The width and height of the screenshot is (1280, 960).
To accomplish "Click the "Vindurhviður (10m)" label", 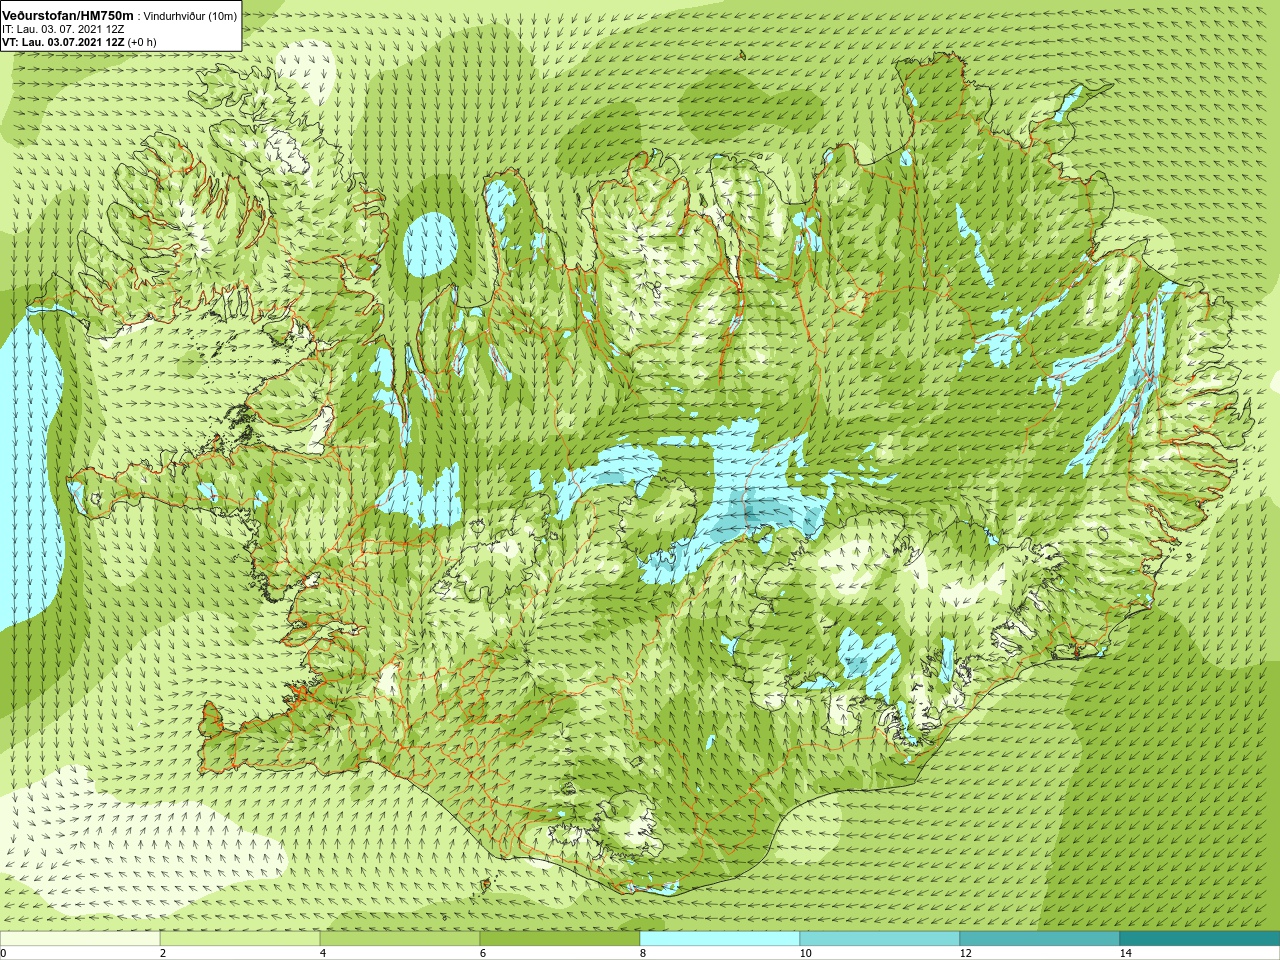I will [x=191, y=17].
